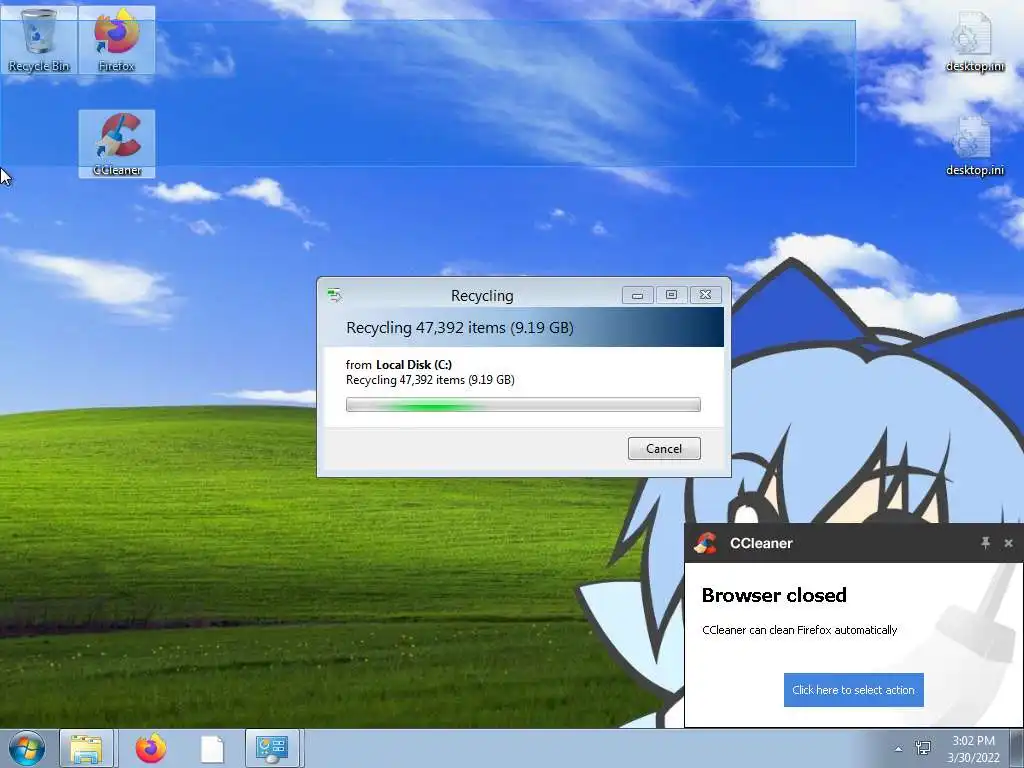Dismiss the CCleaner notification popup
The image size is (1024, 768).
1008,543
